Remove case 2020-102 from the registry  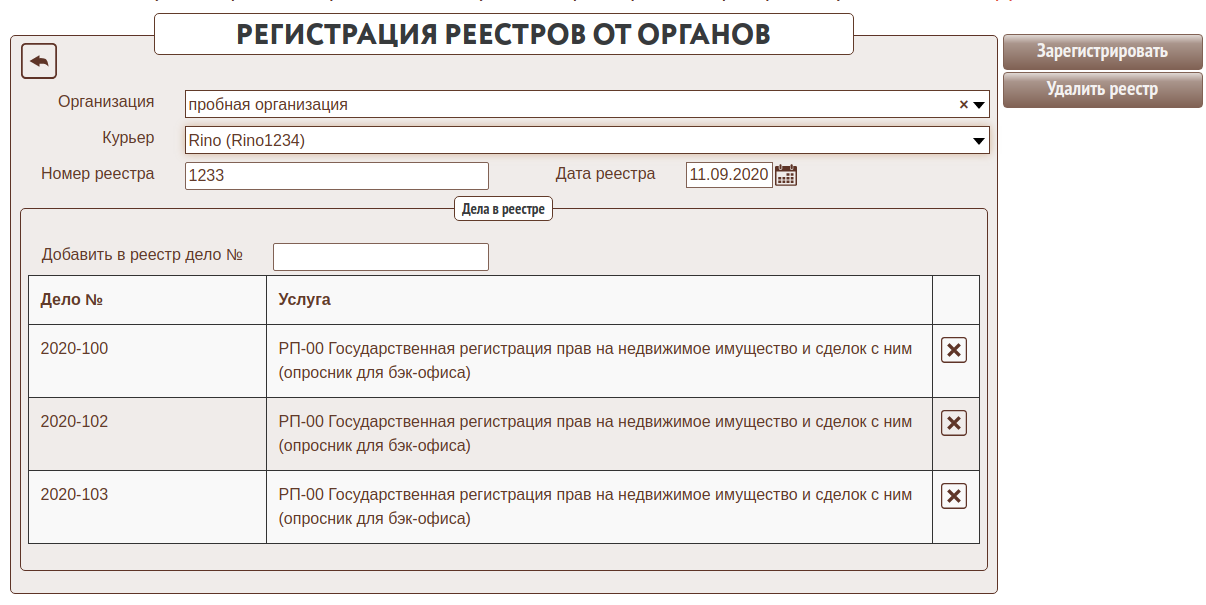click(954, 423)
